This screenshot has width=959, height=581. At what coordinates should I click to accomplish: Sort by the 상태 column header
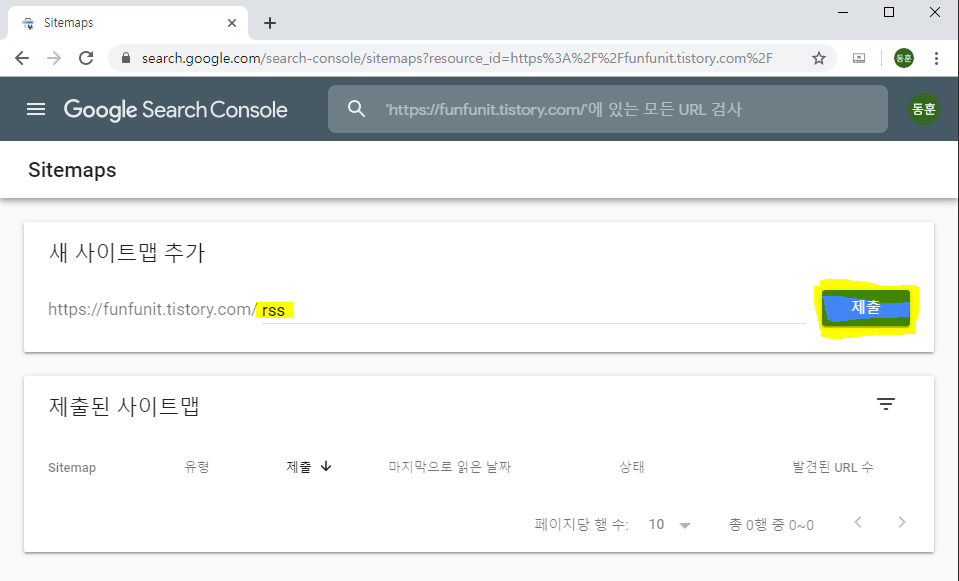point(632,467)
